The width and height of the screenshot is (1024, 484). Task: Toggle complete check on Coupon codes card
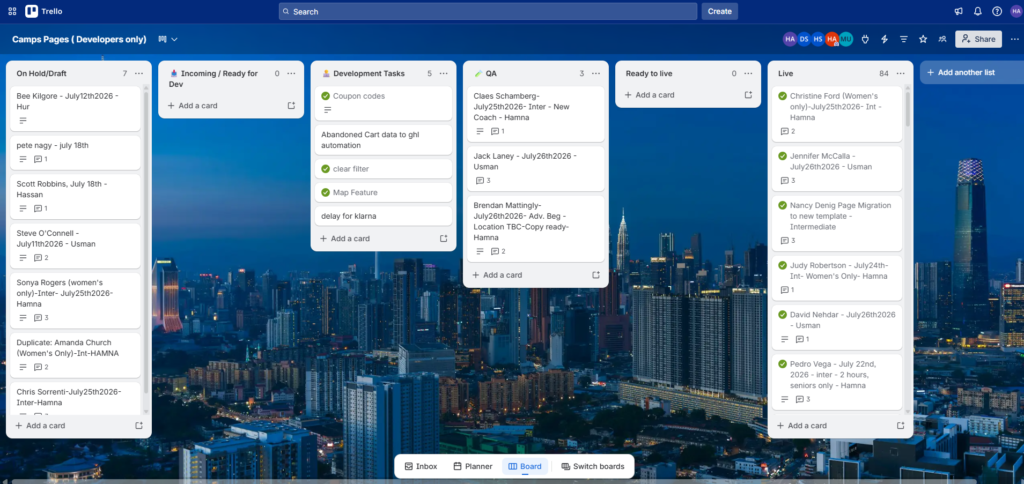coord(325,96)
